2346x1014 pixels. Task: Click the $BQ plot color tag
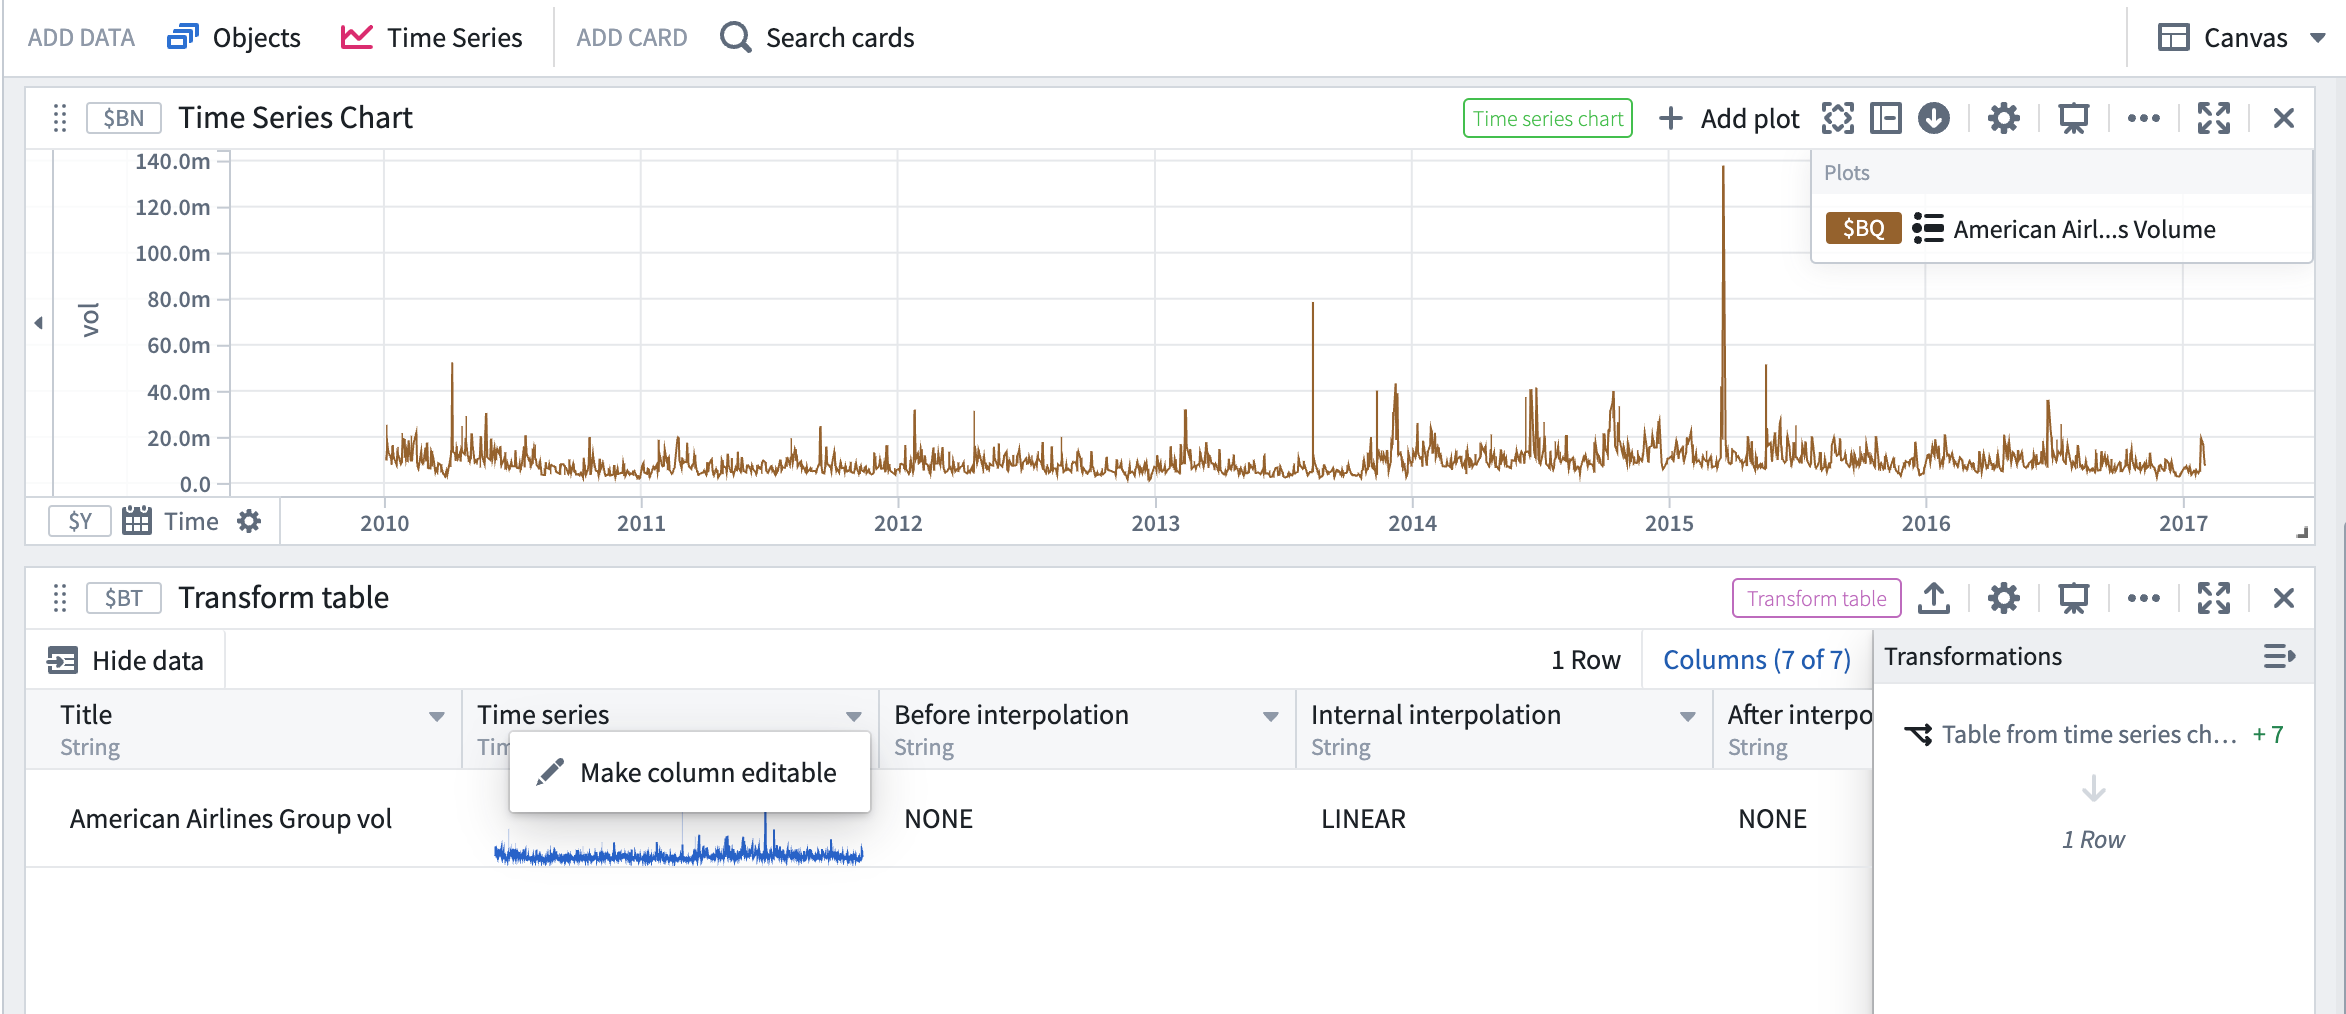1863,229
